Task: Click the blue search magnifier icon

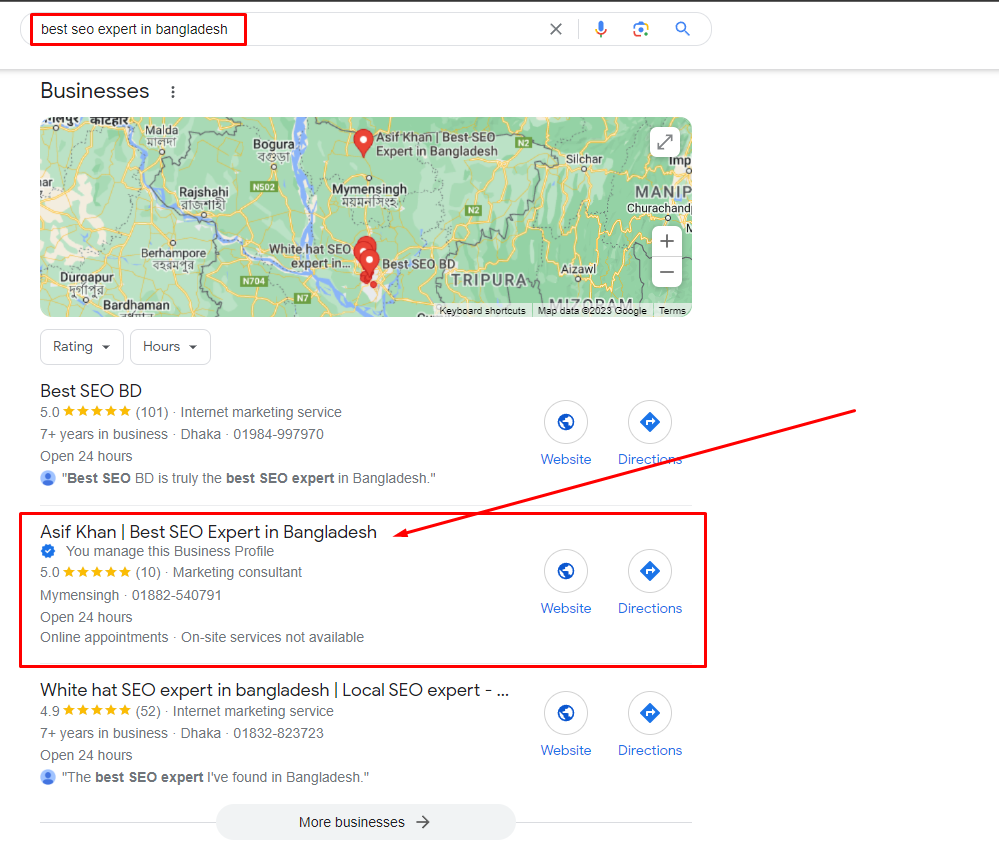Action: pyautogui.click(x=682, y=29)
